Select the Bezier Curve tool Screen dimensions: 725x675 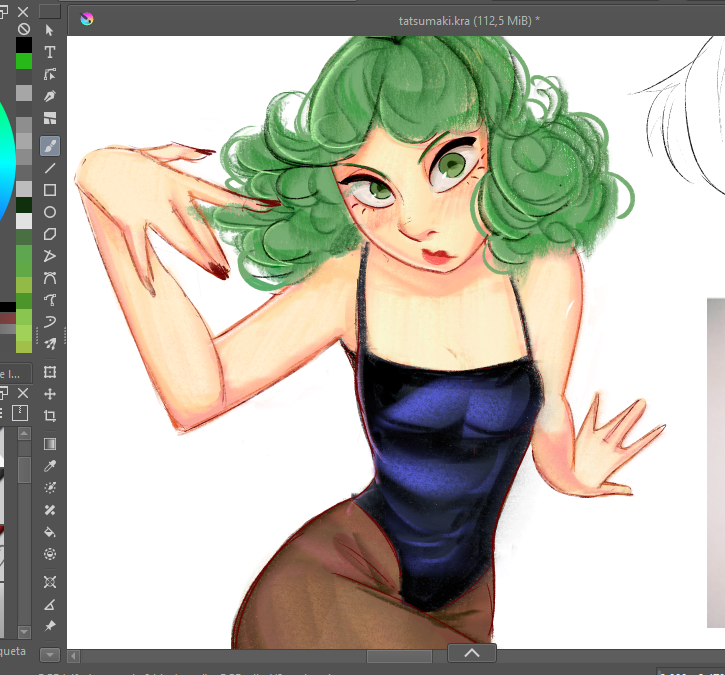(49, 278)
